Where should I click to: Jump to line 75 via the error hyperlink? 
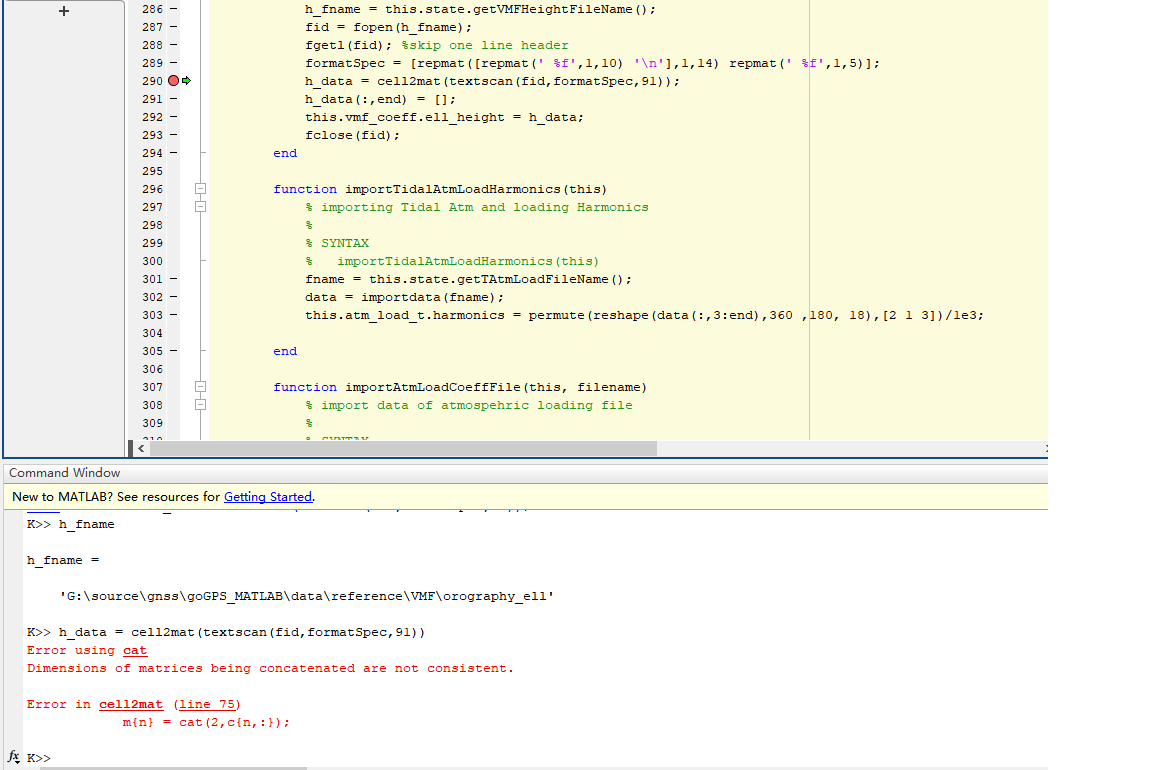point(207,704)
